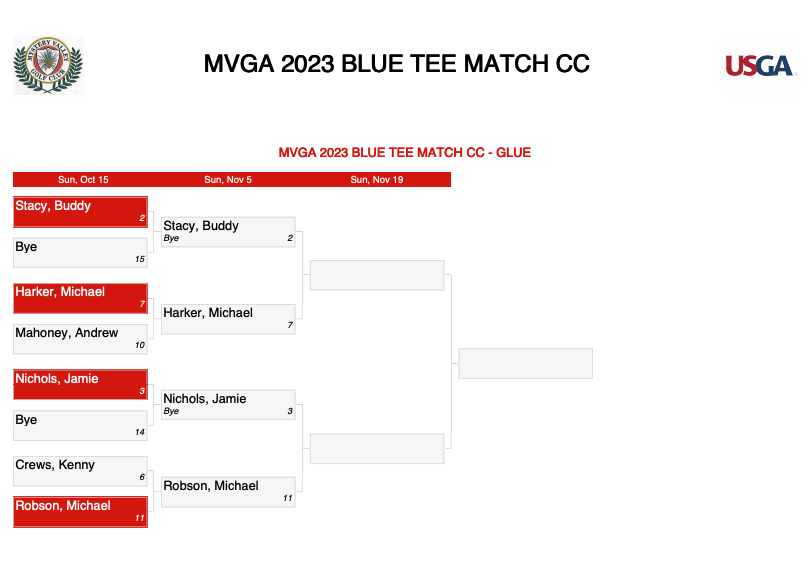Select the Bye slot seeded 15
808x575 pixels.
(x=80, y=252)
